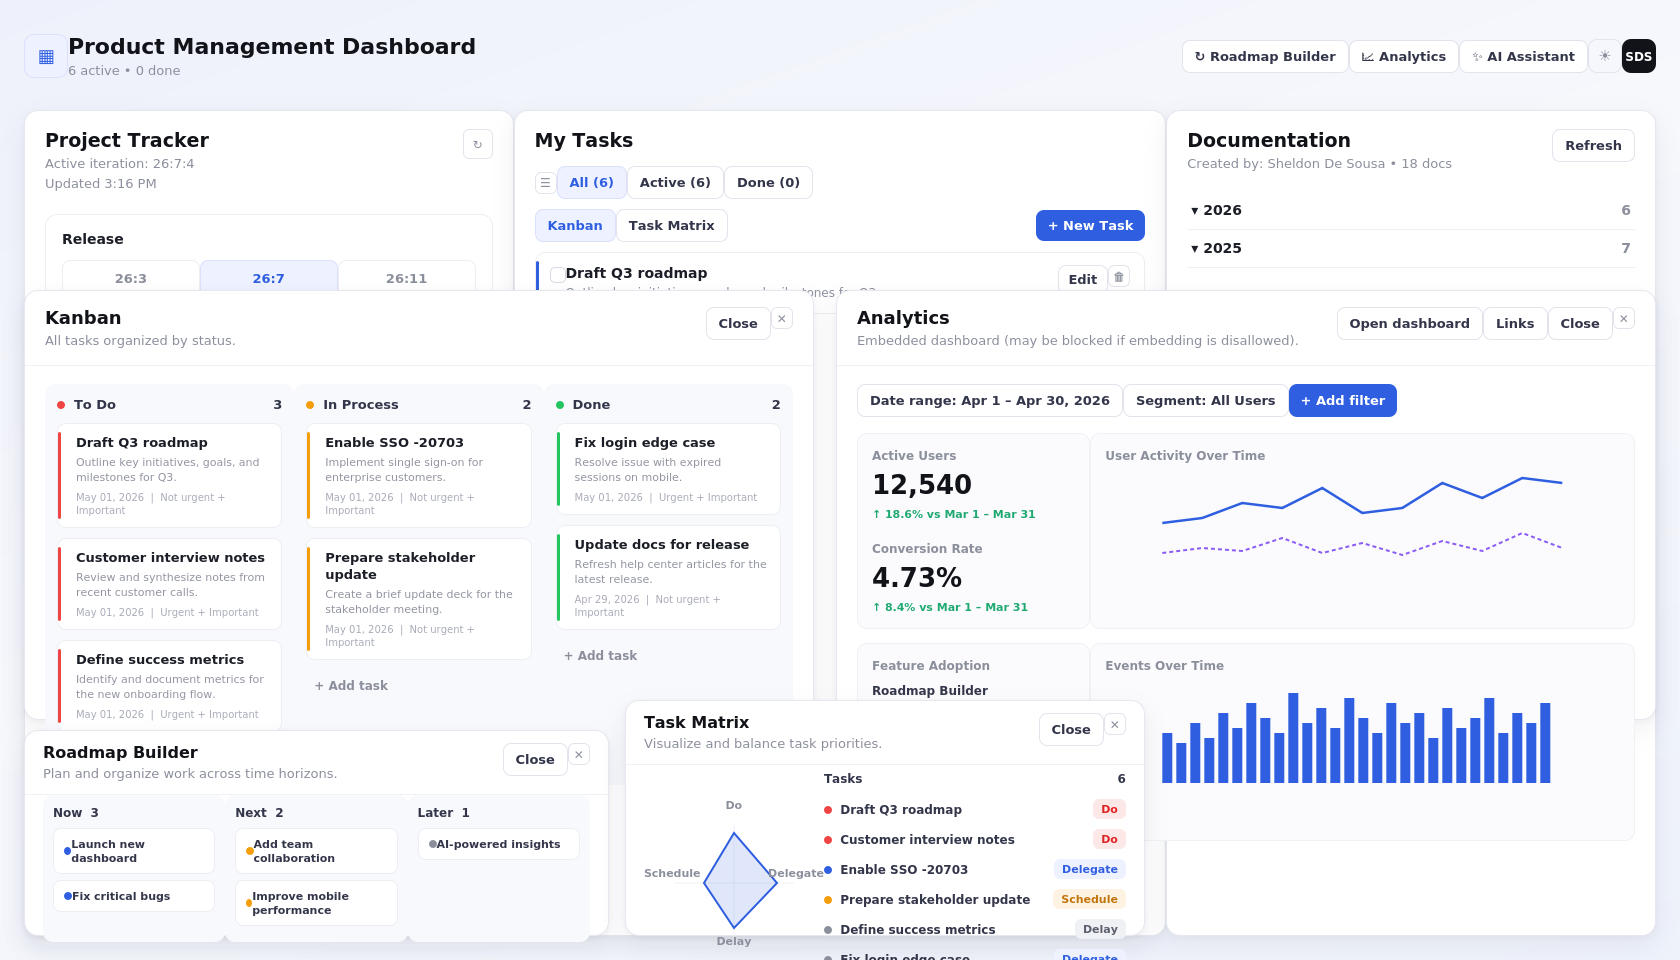Image resolution: width=1680 pixels, height=960 pixels.
Task: Expand the 2025 documentation group
Action: point(1411,248)
